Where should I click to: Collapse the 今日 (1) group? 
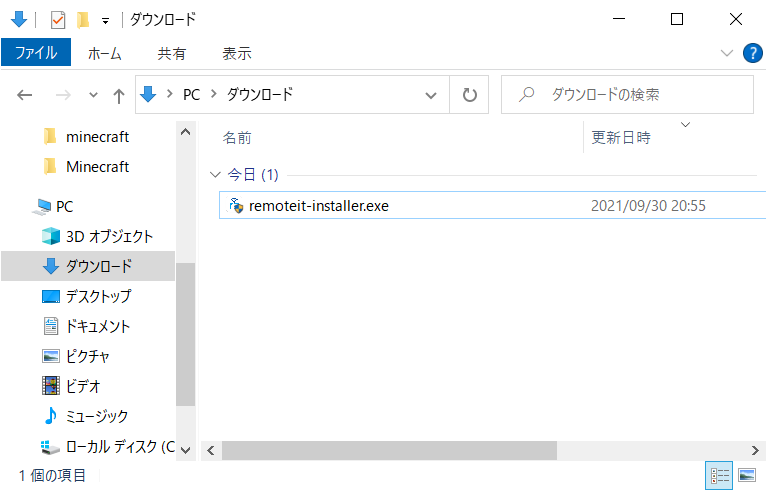pyautogui.click(x=215, y=175)
